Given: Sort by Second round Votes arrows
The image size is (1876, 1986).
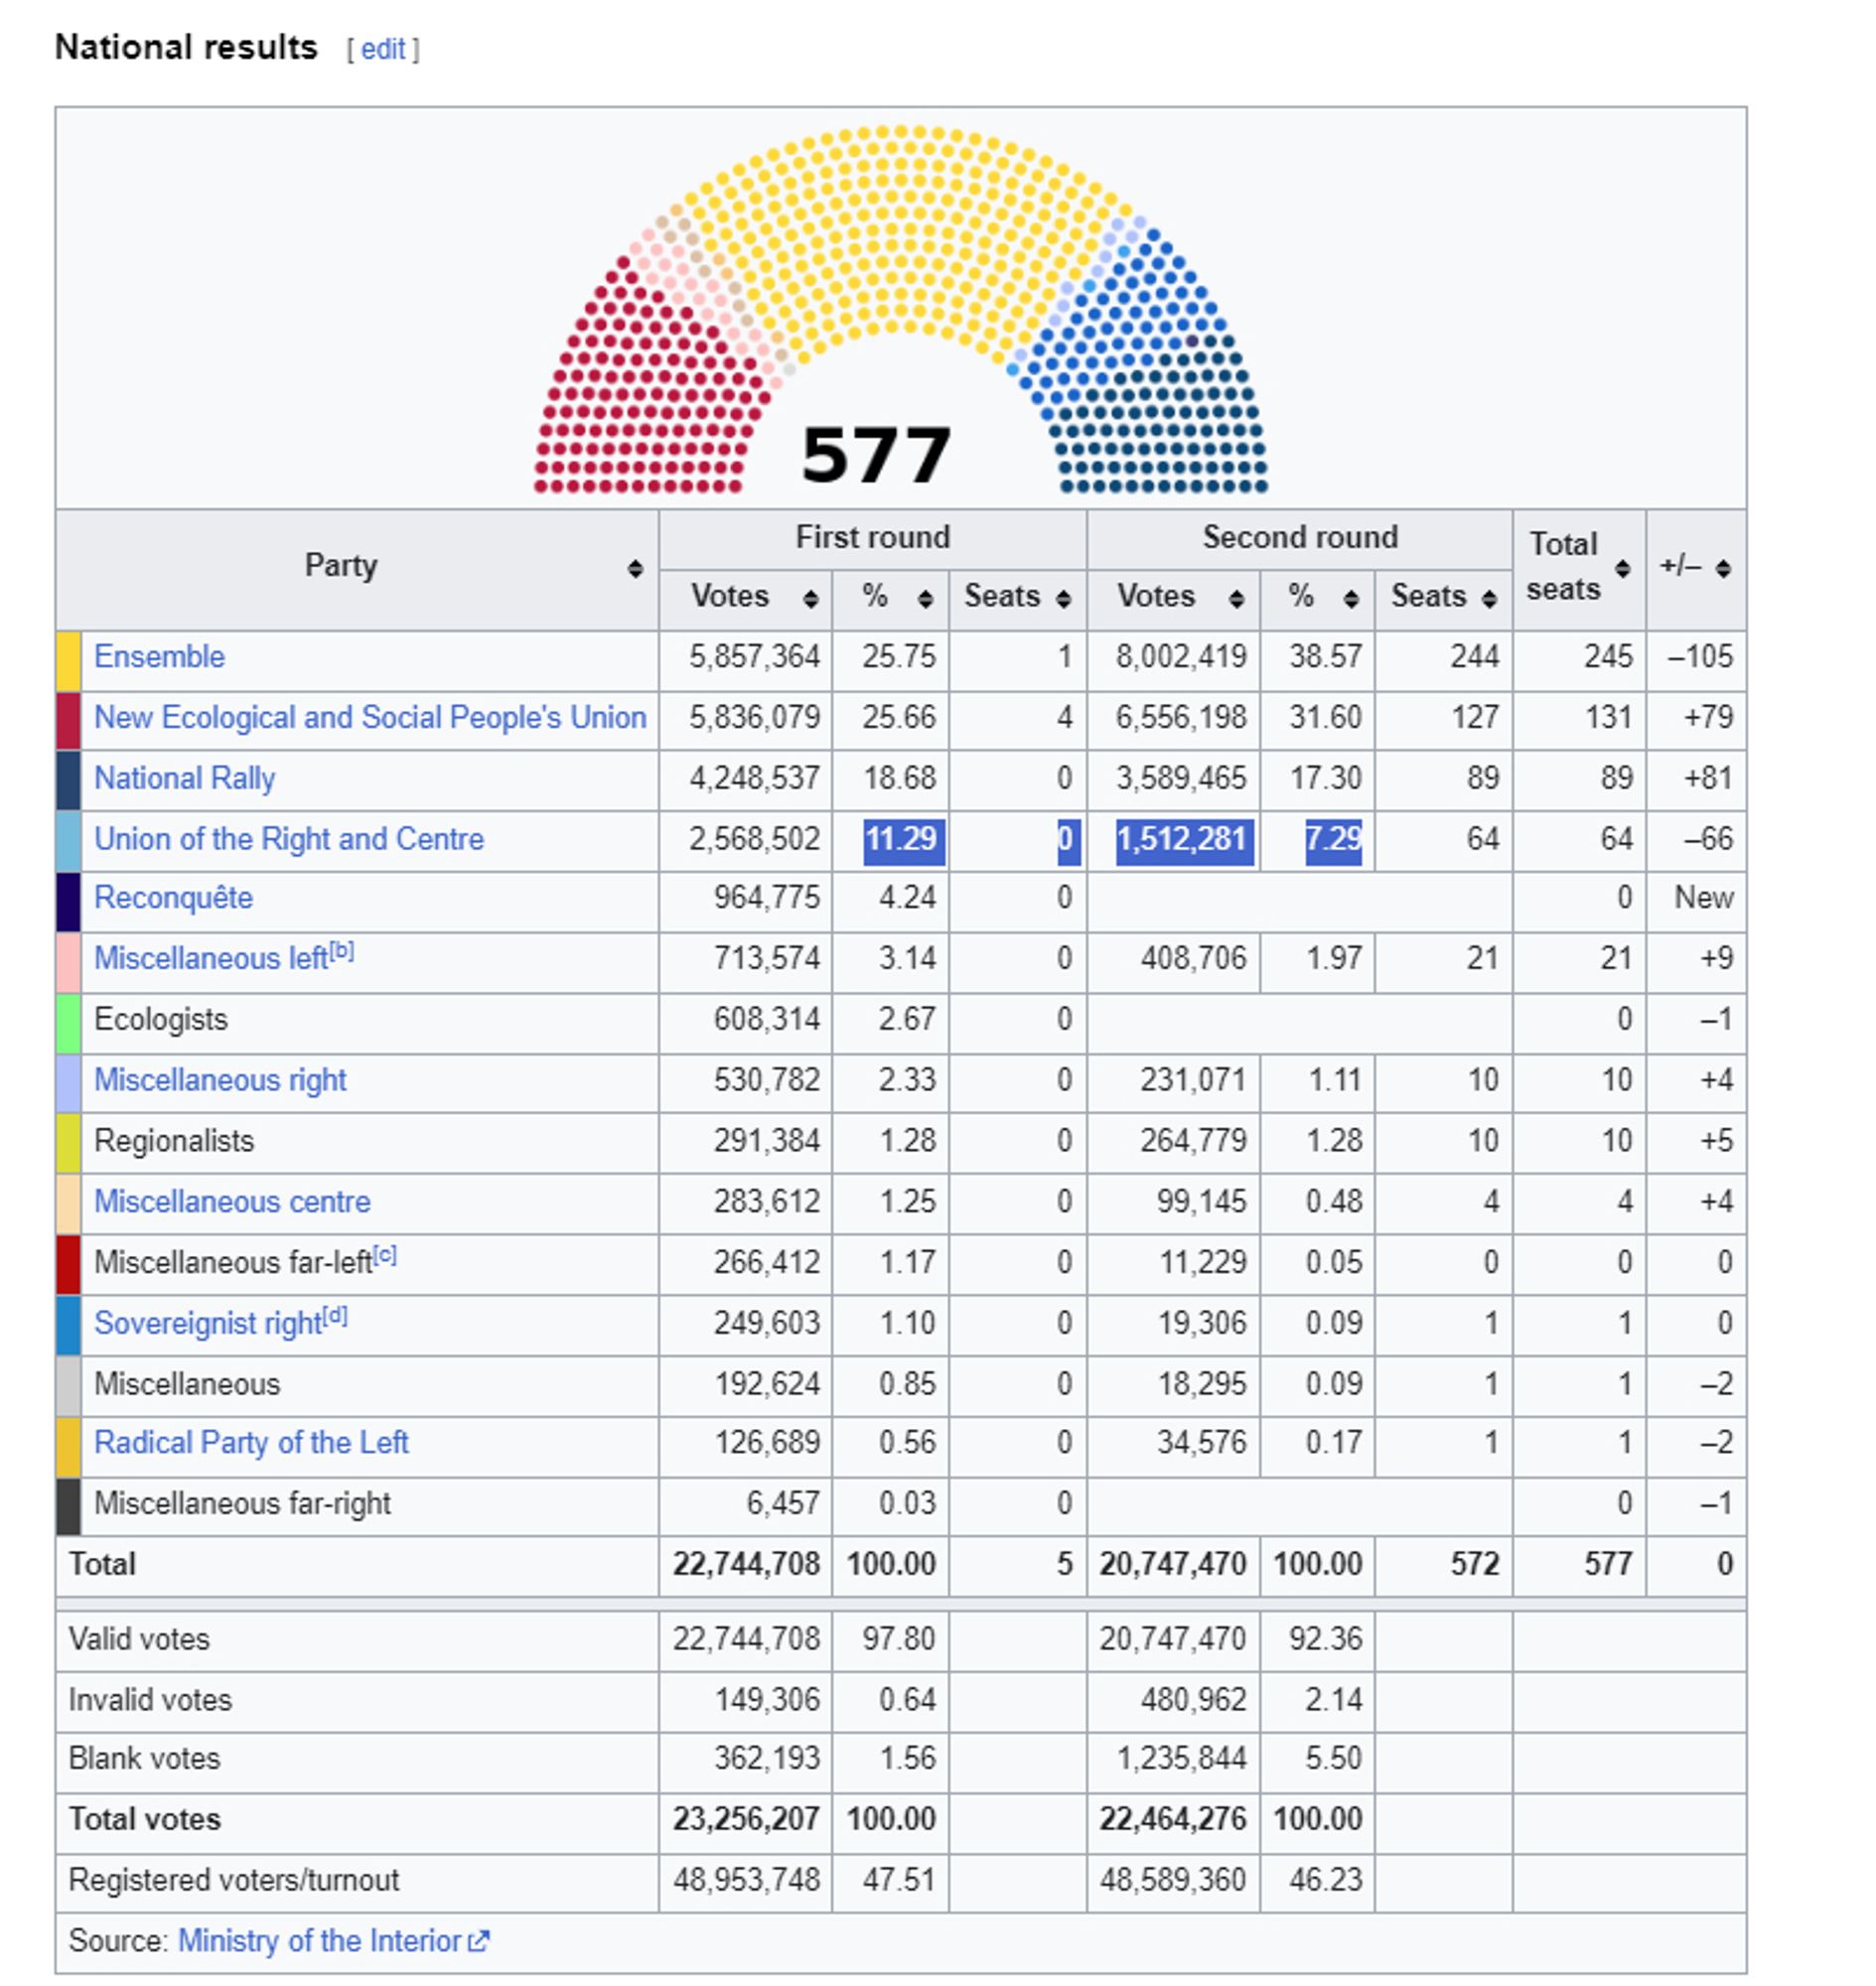Looking at the screenshot, I should pos(1237,598).
